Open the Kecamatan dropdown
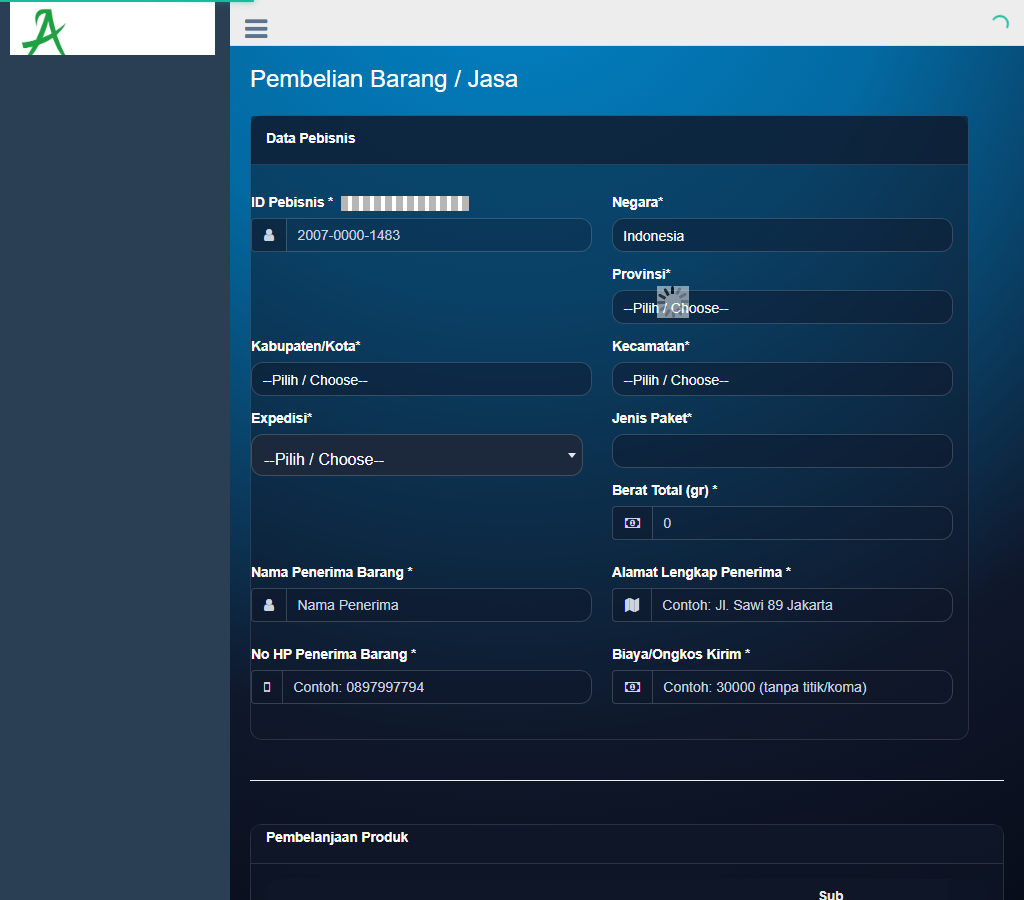The height and width of the screenshot is (900, 1024). [x=782, y=379]
